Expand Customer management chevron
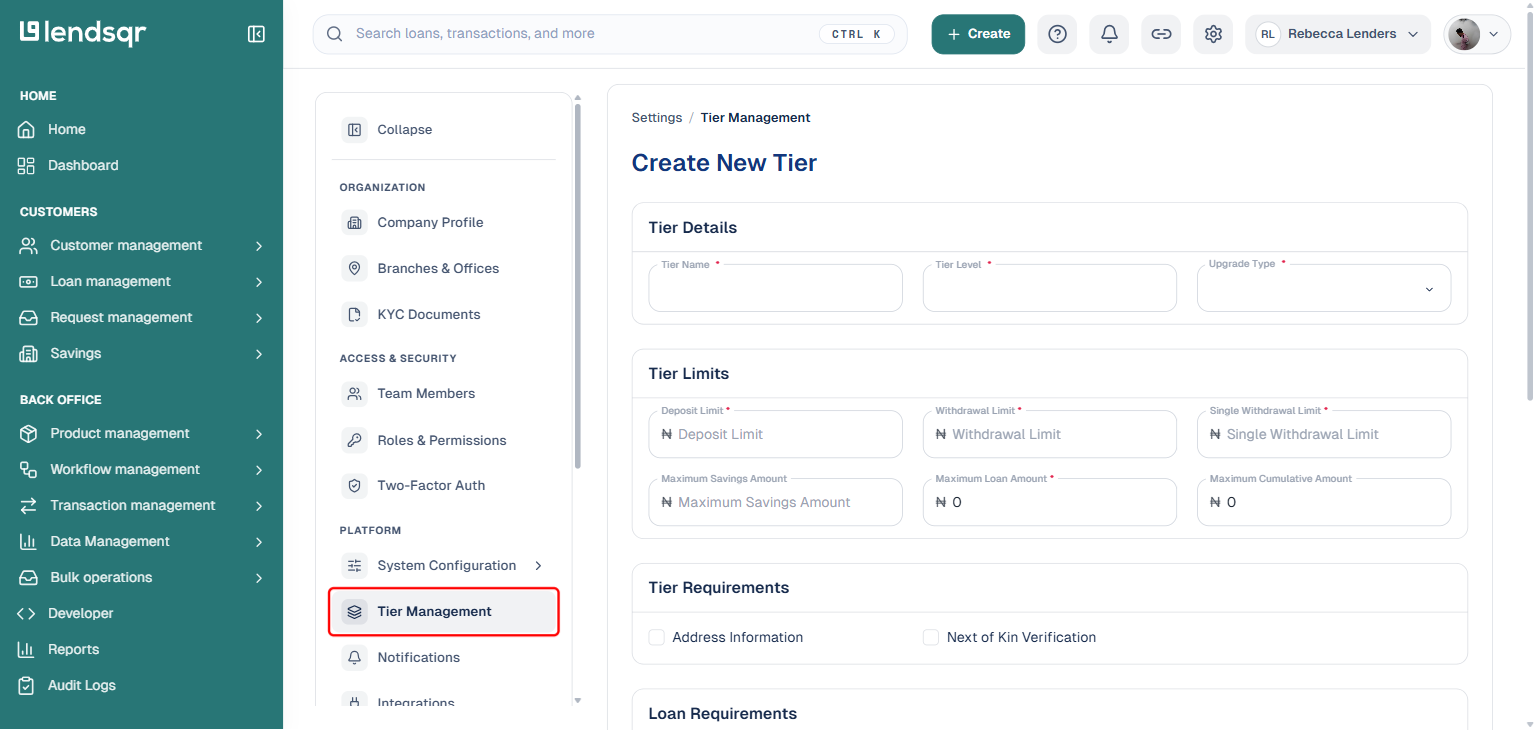 [259, 246]
